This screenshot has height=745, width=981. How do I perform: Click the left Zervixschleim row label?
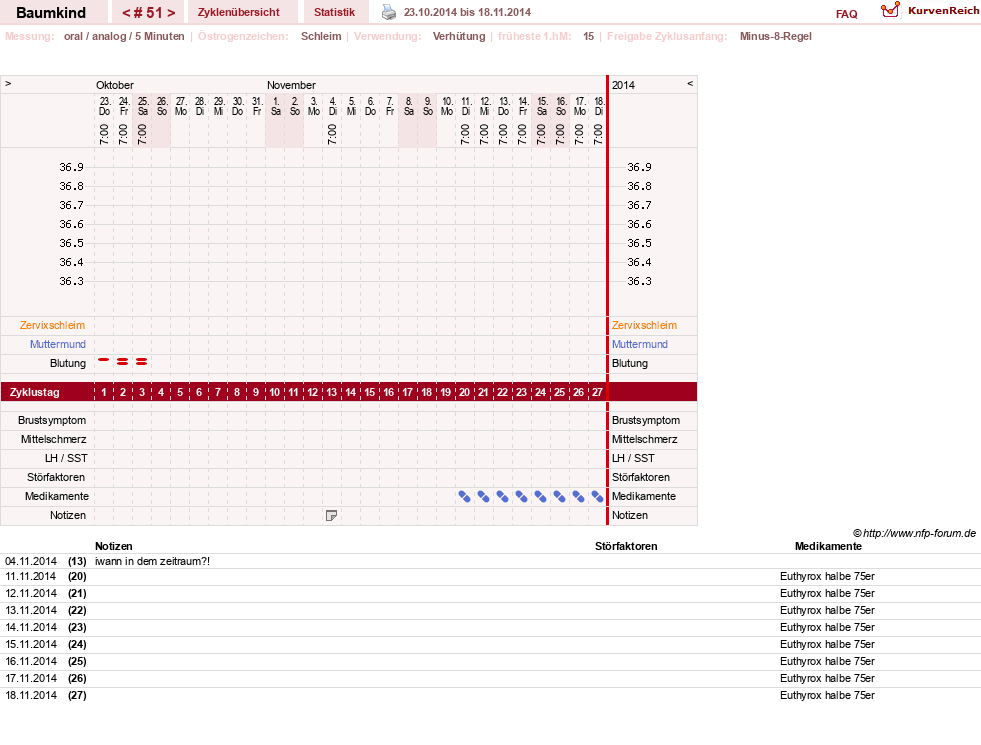coord(53,325)
